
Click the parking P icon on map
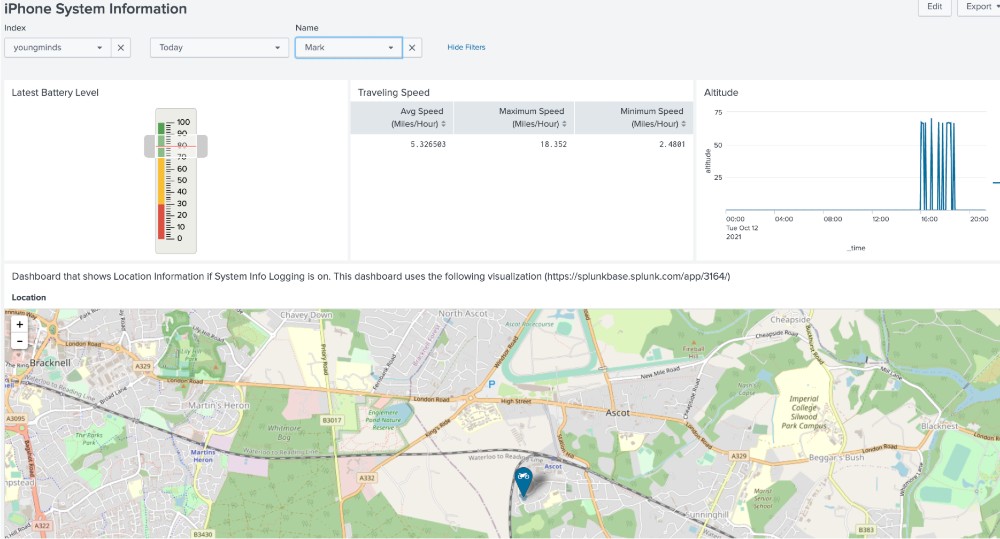(492, 384)
